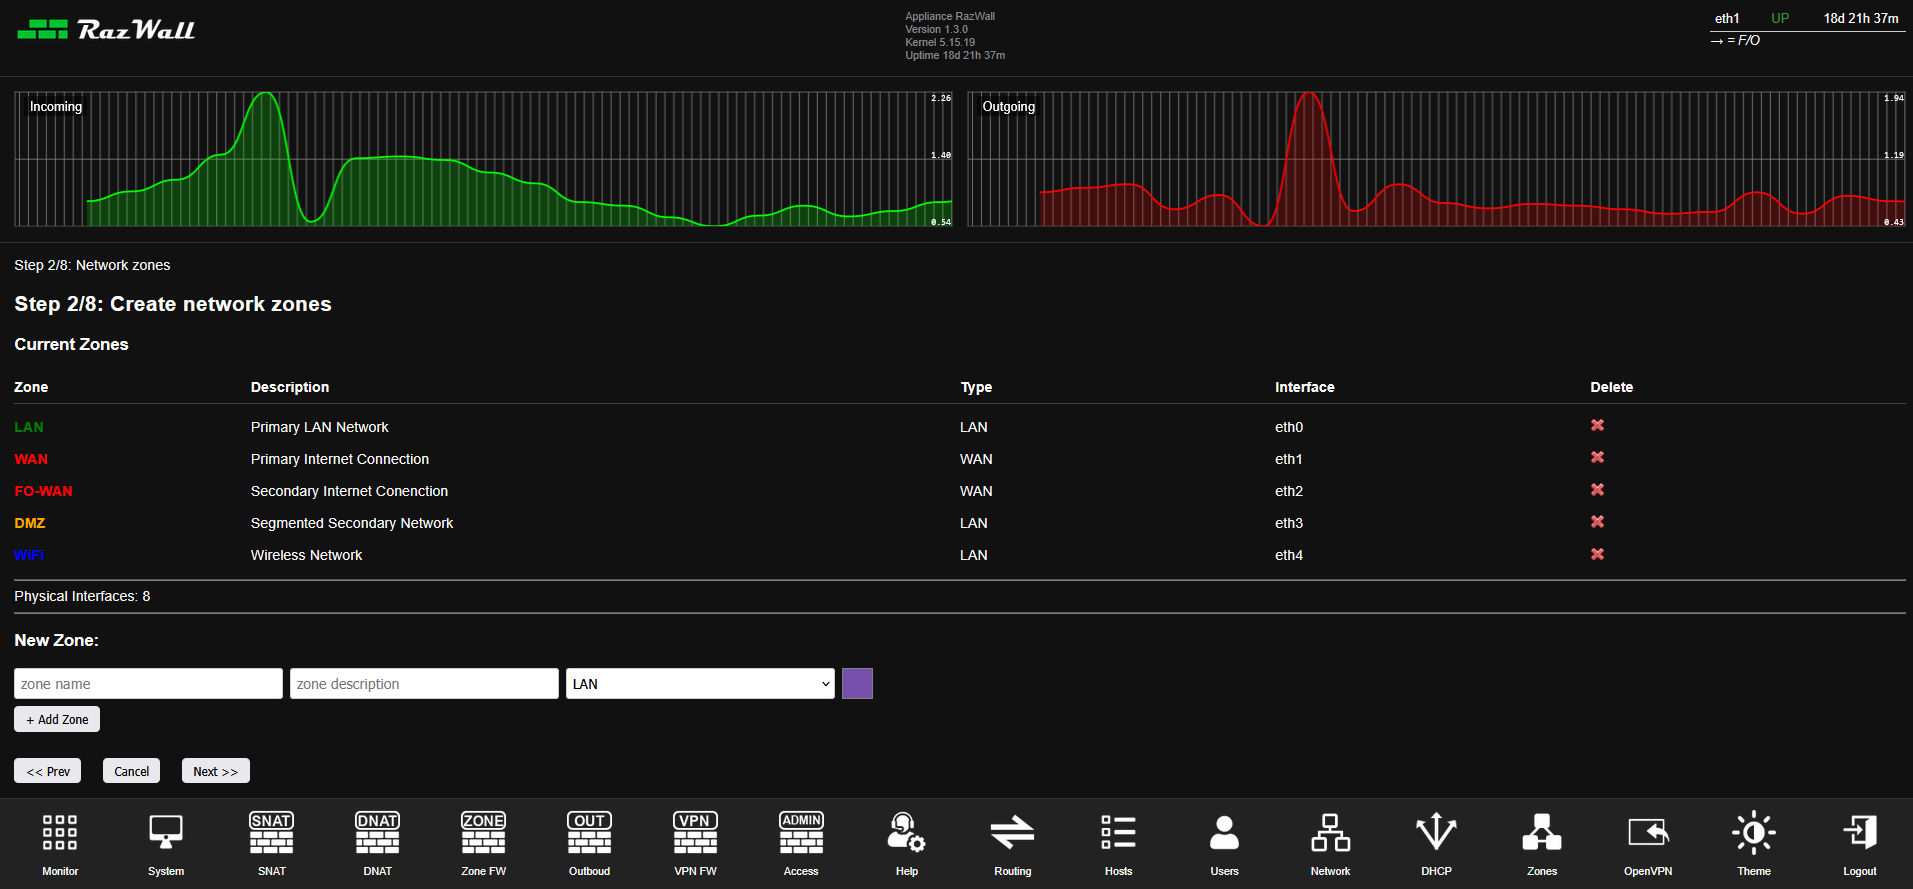This screenshot has height=889, width=1913.
Task: Open the DNAT firewall icon
Action: (x=378, y=833)
